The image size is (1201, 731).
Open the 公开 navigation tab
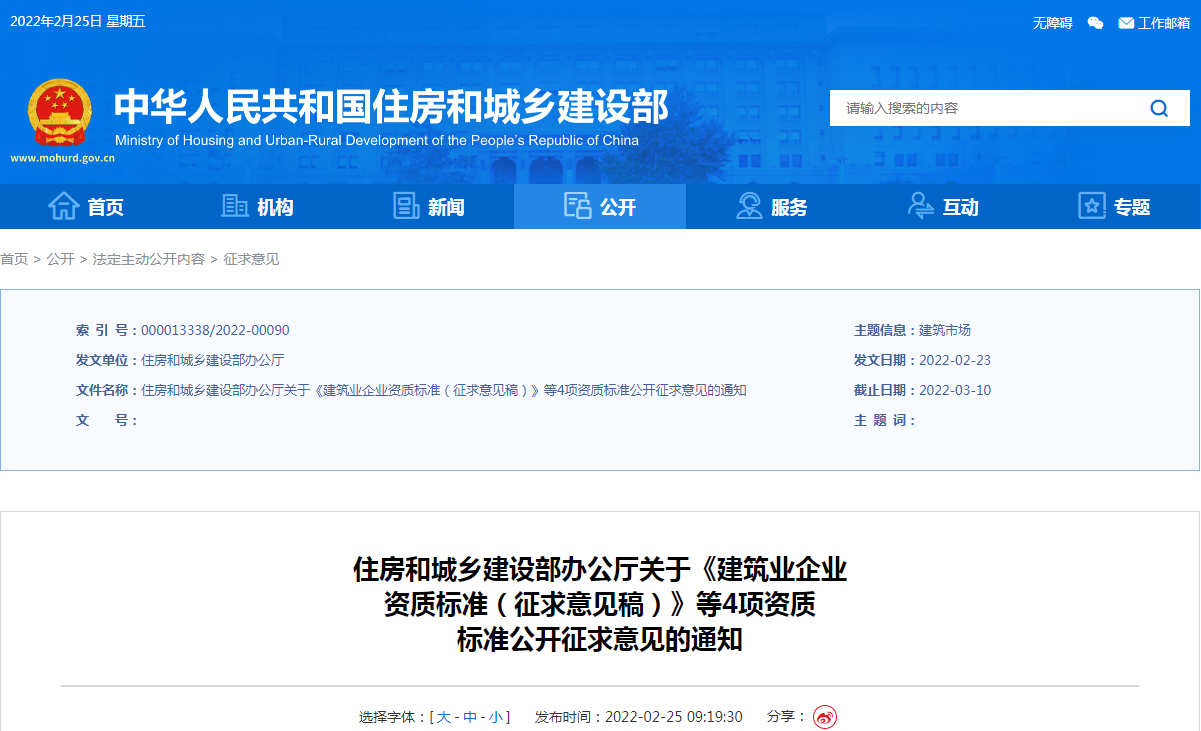(600, 207)
